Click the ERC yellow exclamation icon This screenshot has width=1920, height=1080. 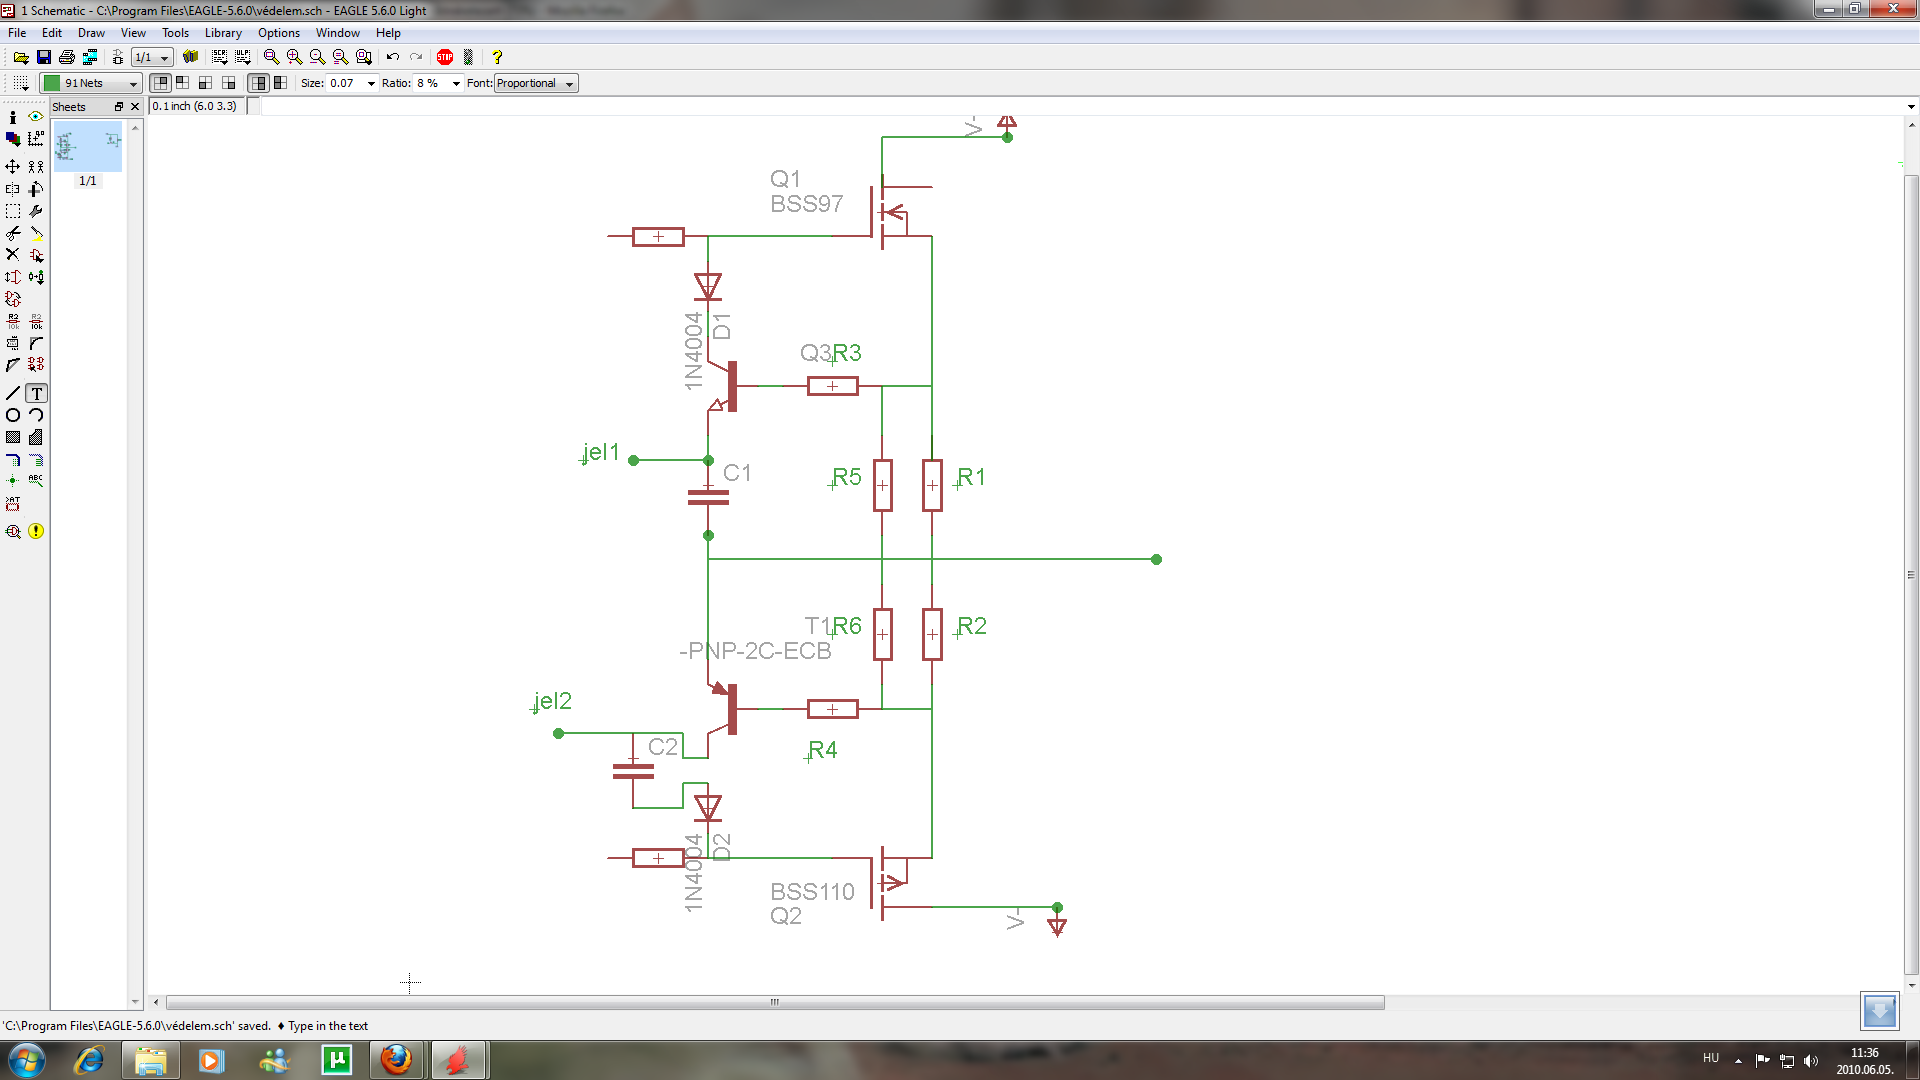[36, 531]
